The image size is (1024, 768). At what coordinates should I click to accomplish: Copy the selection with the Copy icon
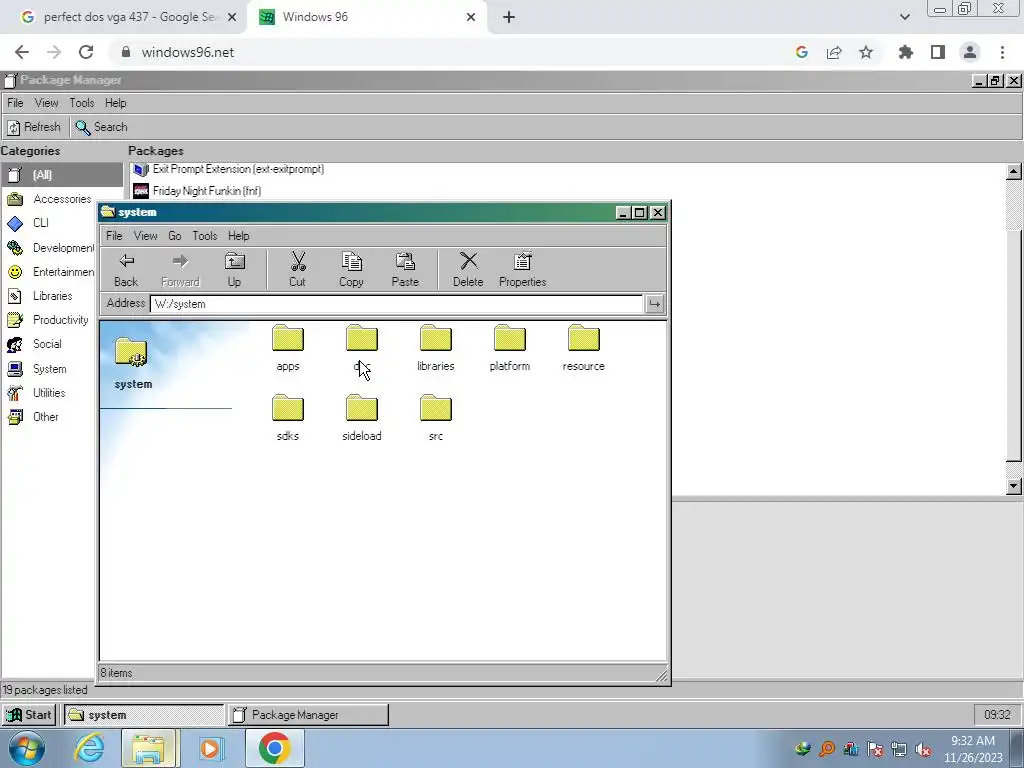point(351,270)
